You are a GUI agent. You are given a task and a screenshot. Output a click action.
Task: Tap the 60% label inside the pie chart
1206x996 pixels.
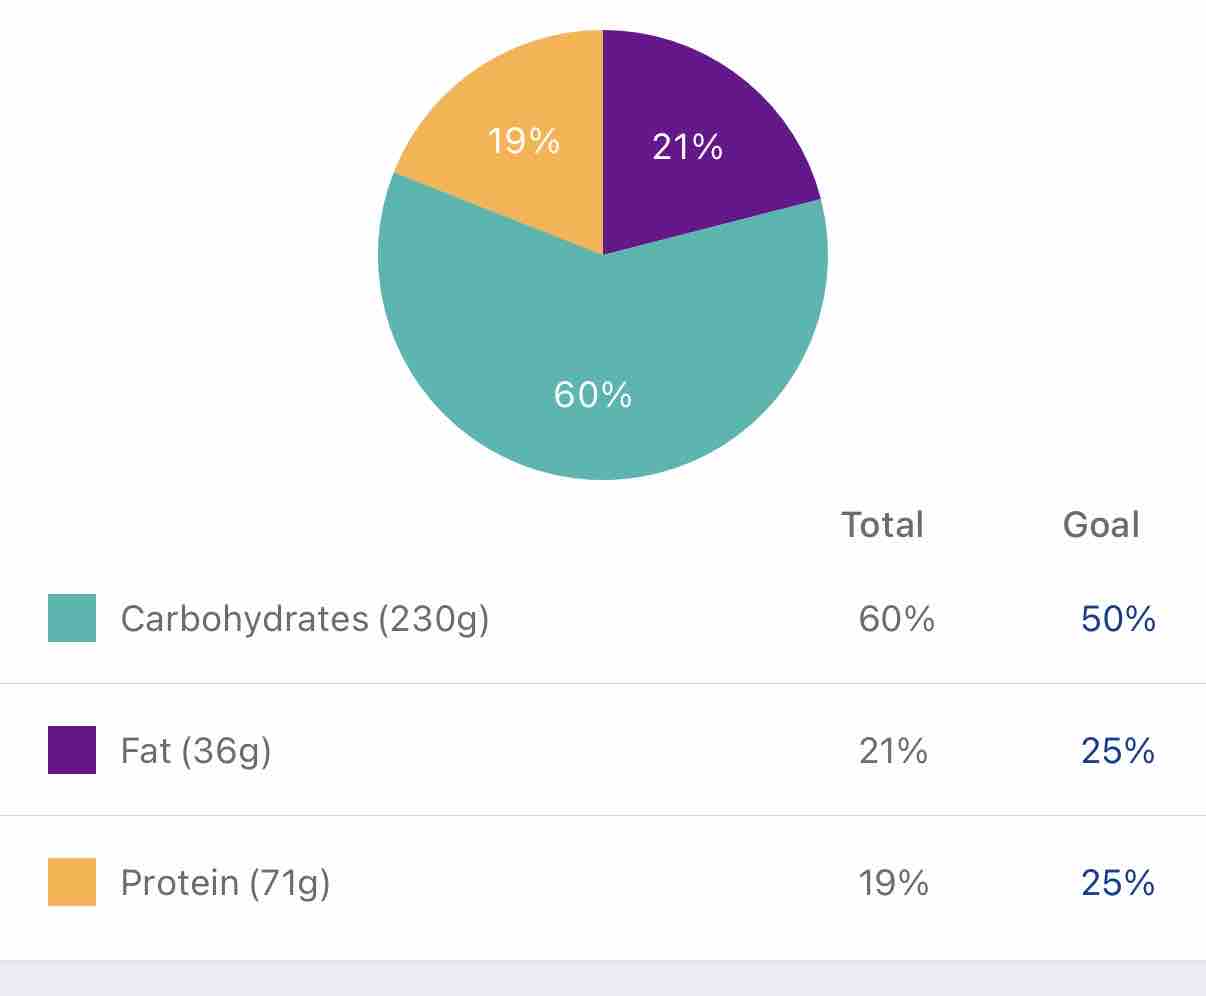click(593, 395)
